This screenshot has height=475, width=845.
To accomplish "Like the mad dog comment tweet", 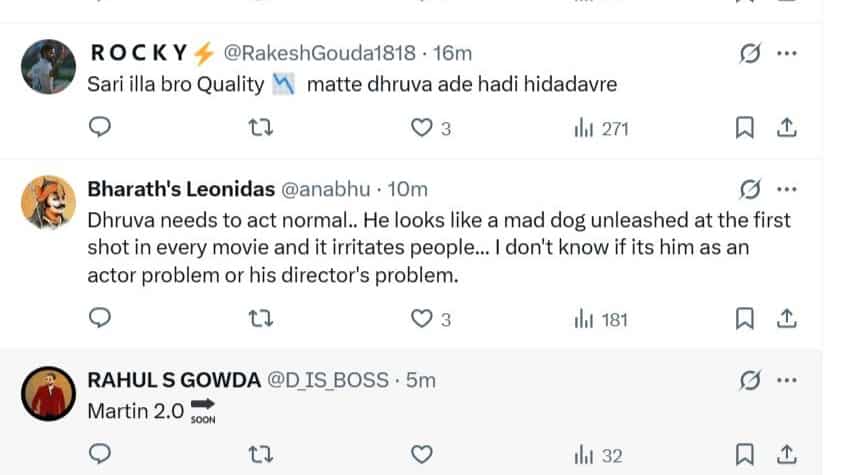I will pos(423,319).
